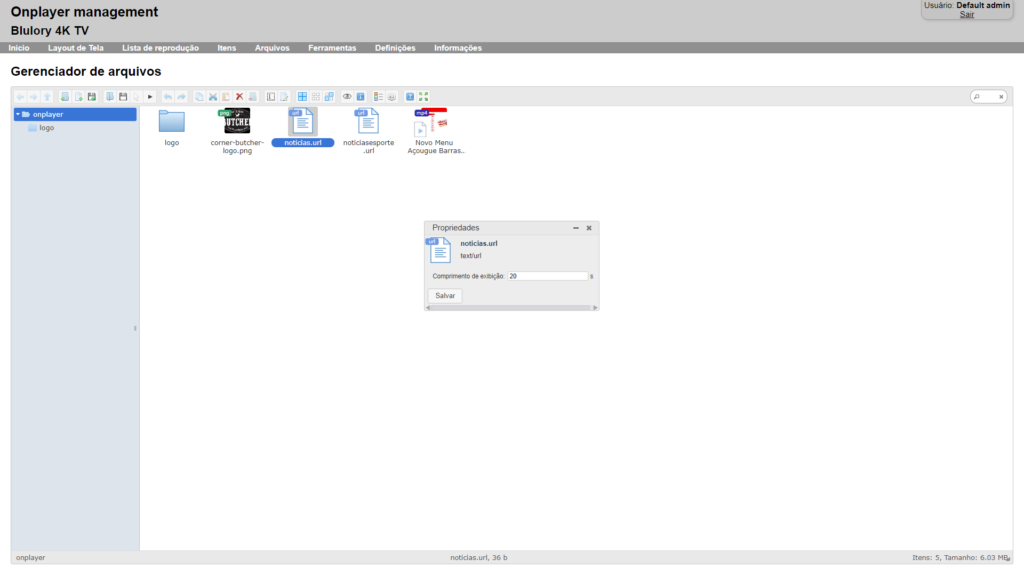1024x576 pixels.
Task: Open the sort options list icon
Action: click(x=378, y=97)
